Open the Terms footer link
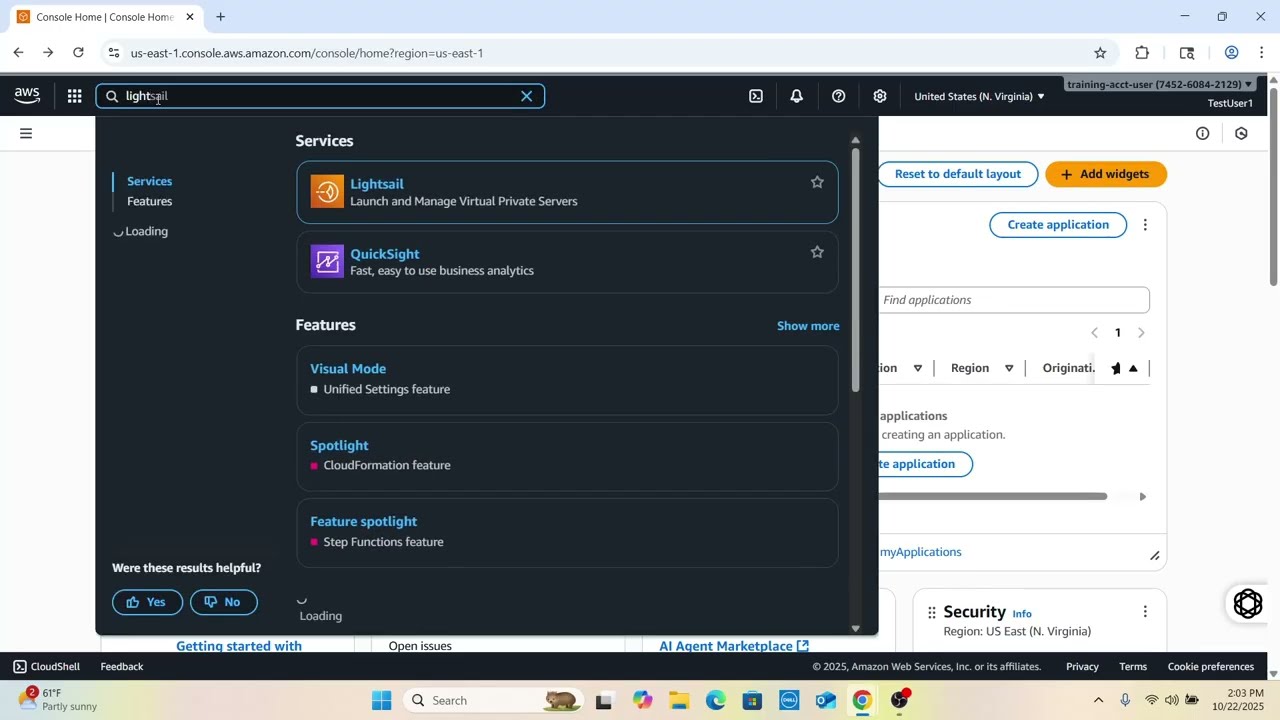The width and height of the screenshot is (1280, 720). tap(1133, 667)
